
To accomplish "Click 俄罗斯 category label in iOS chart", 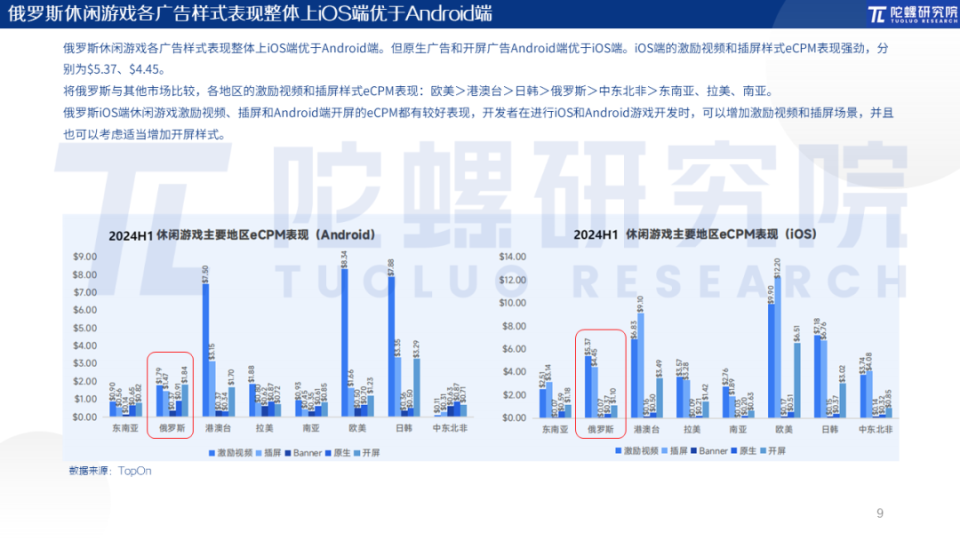I will tap(601, 429).
